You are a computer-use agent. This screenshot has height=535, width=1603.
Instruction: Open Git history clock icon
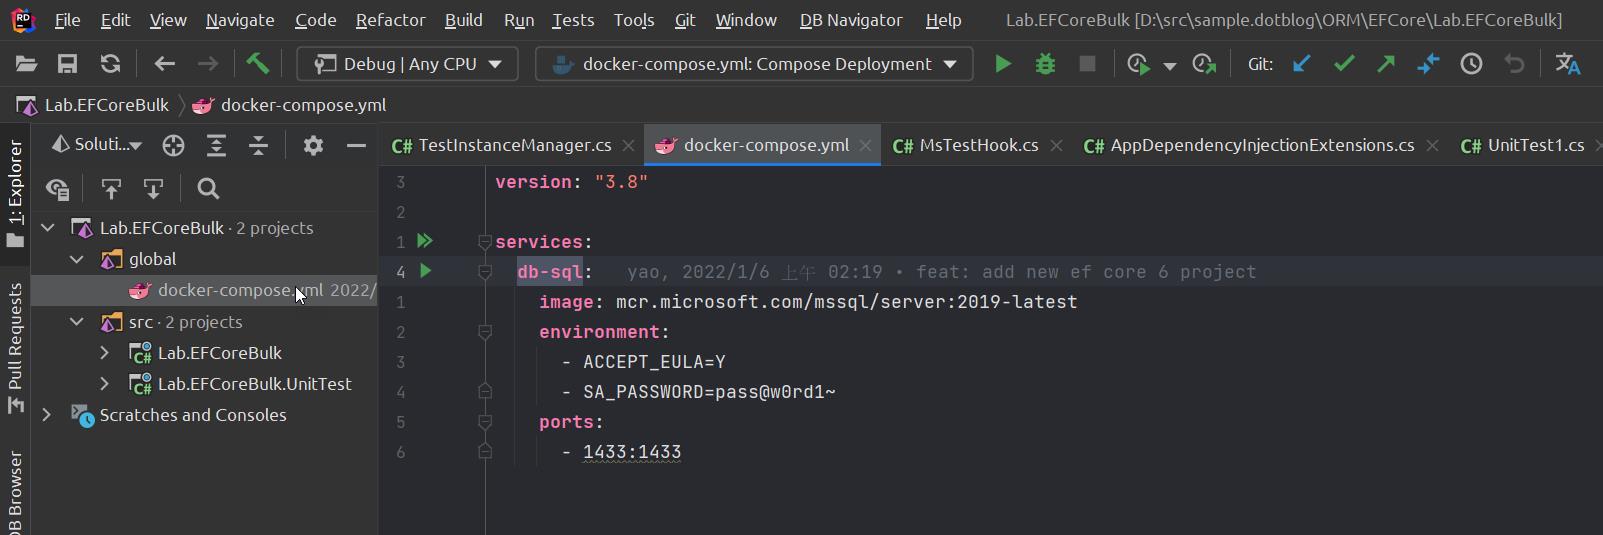pyautogui.click(x=1471, y=64)
